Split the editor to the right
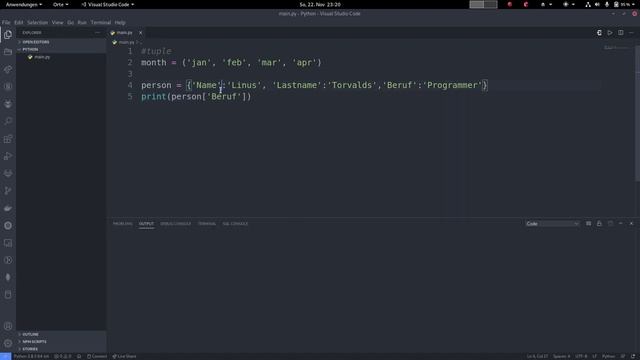The height and width of the screenshot is (360, 640). coord(620,33)
